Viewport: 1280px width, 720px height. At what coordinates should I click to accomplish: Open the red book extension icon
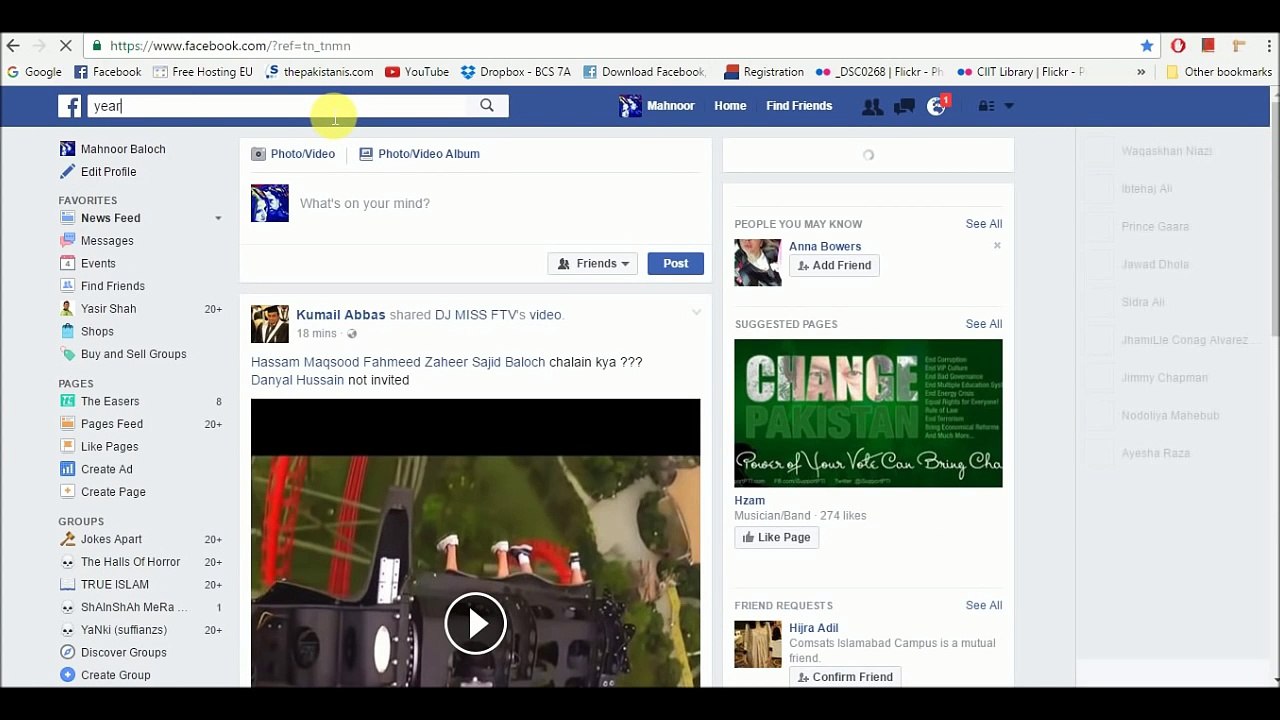click(1208, 46)
